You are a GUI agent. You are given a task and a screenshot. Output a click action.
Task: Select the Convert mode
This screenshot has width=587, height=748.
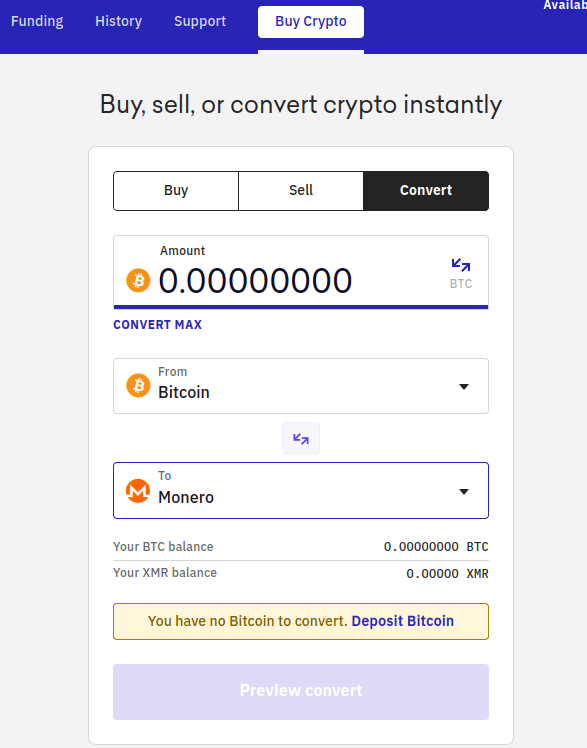point(426,190)
